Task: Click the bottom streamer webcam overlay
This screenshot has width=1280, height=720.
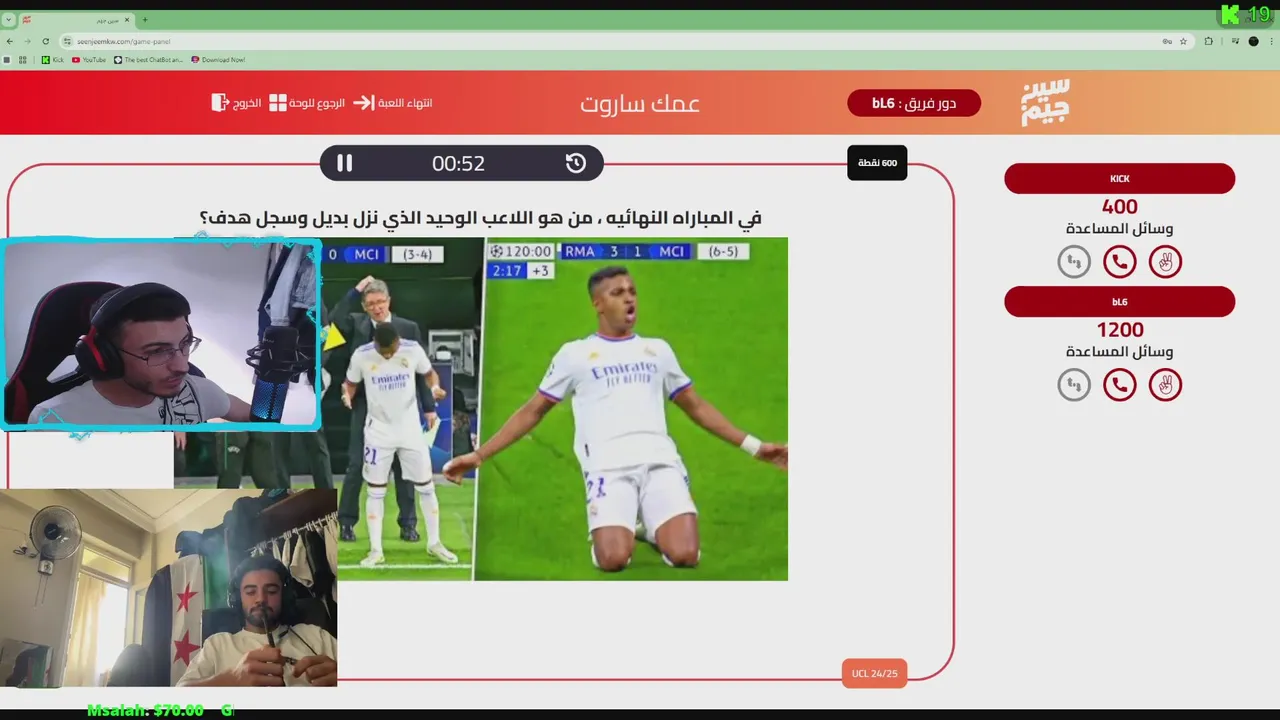Action: (168, 588)
